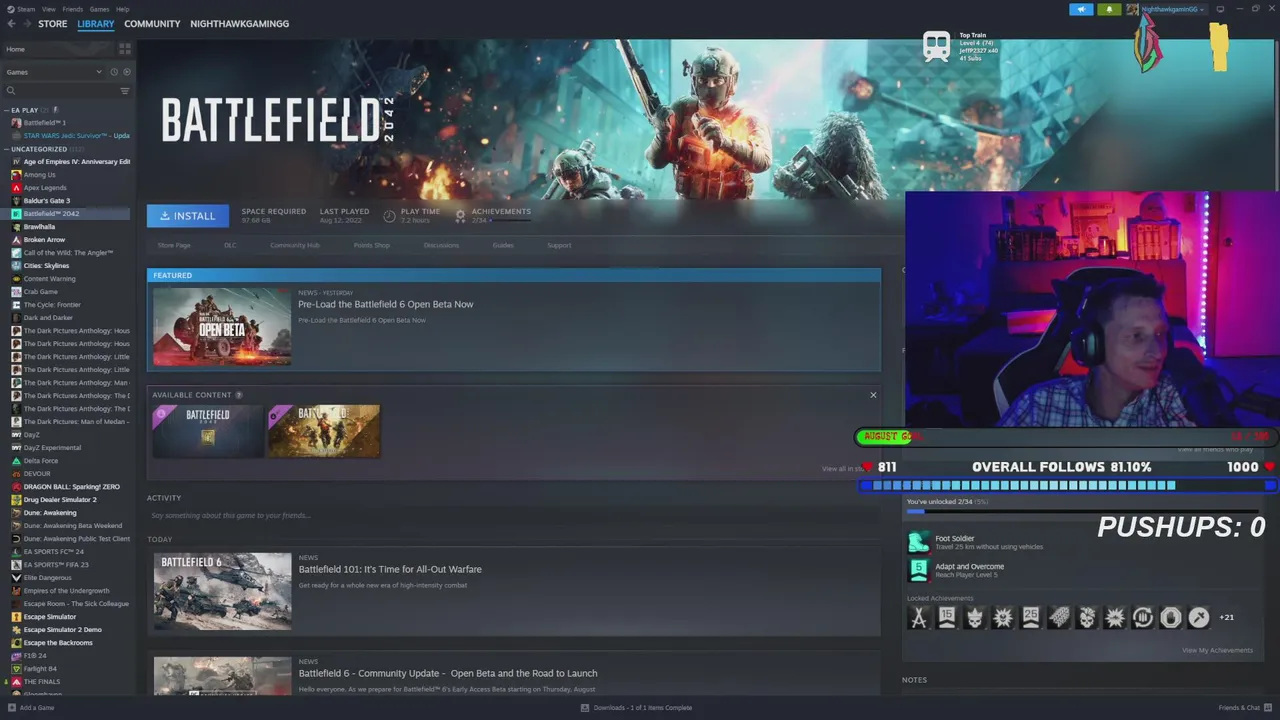Open the NighthawkgaminGG account dropdown
The image size is (1280, 720).
1173,9
